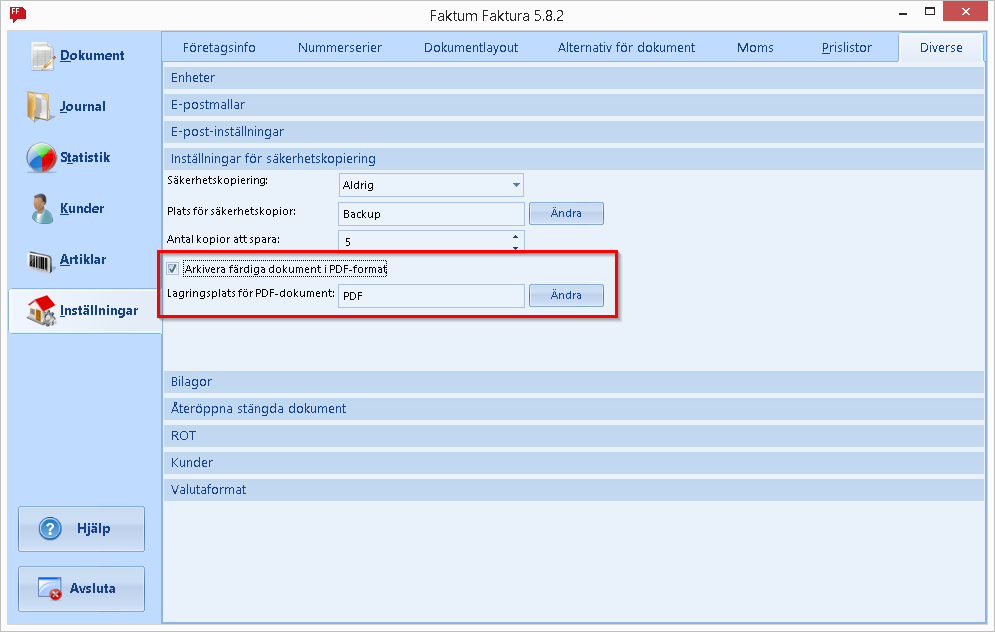Increase Antal kopior att spara value
The image size is (995, 632).
[x=515, y=237]
